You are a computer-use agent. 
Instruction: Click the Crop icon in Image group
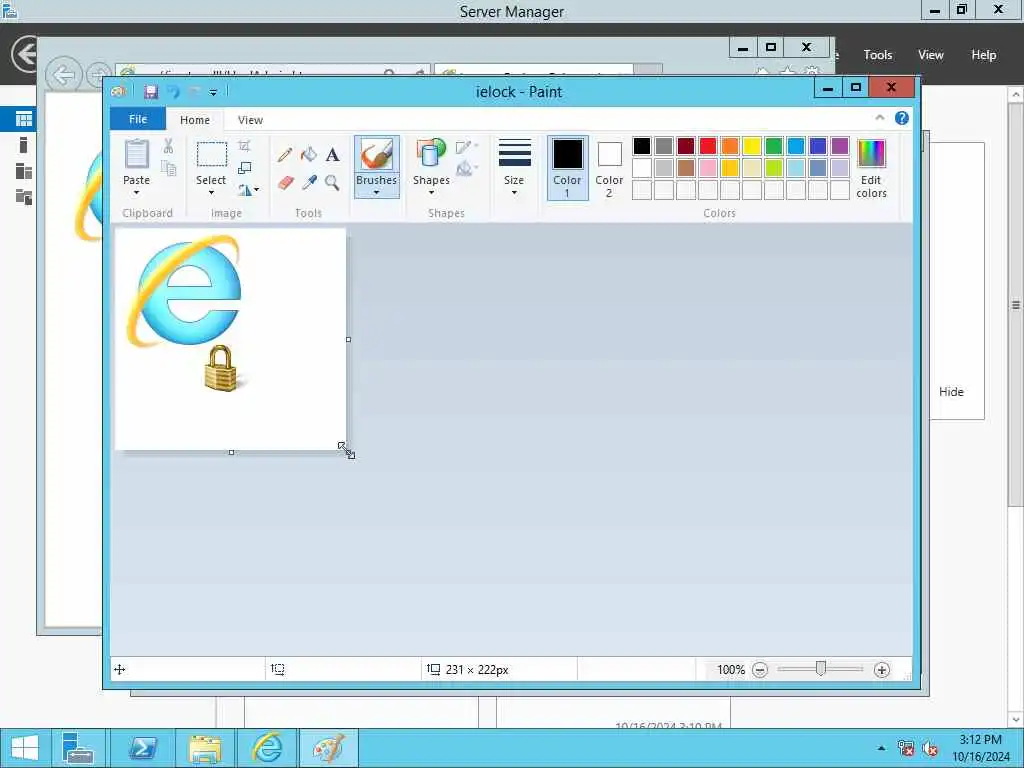point(244,146)
